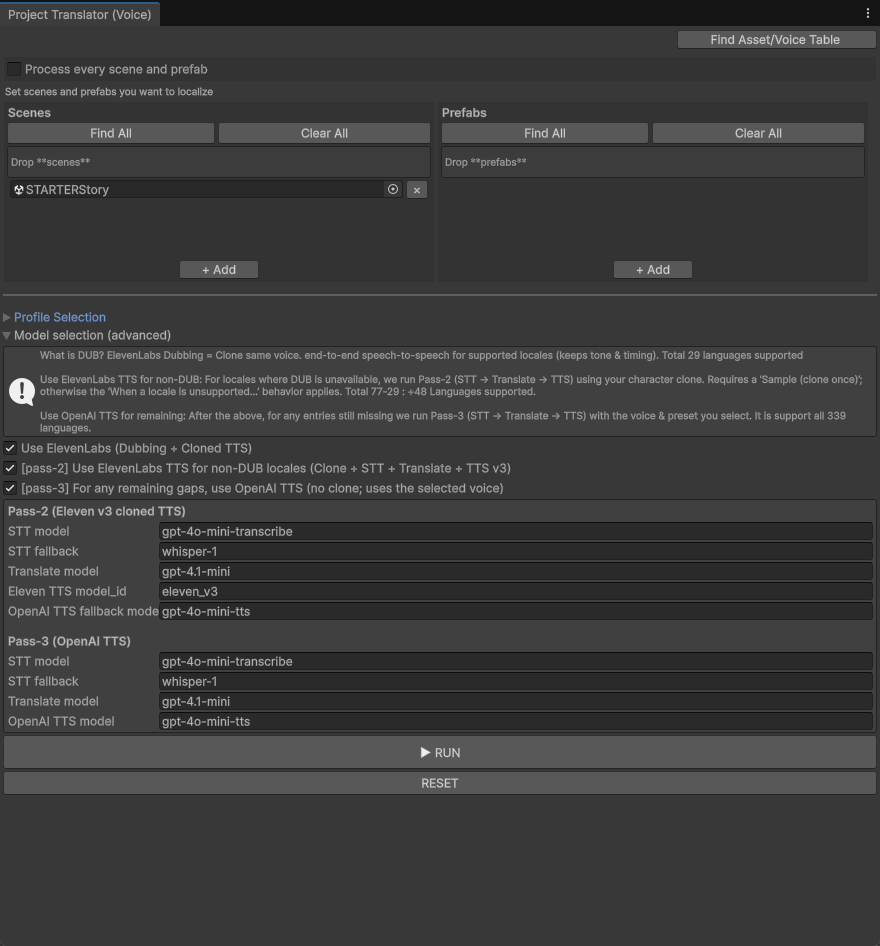This screenshot has height=946, width=880.
Task: Click the Drop prefabs area
Action: [x=652, y=161]
